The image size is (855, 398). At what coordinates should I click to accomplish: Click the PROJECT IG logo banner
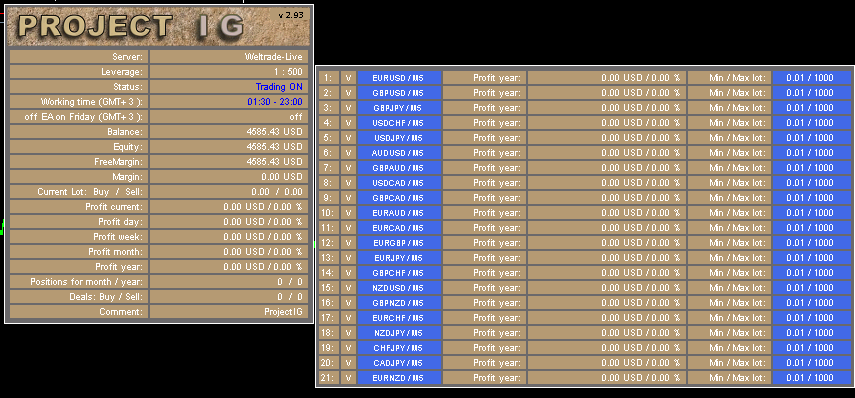click(x=159, y=26)
